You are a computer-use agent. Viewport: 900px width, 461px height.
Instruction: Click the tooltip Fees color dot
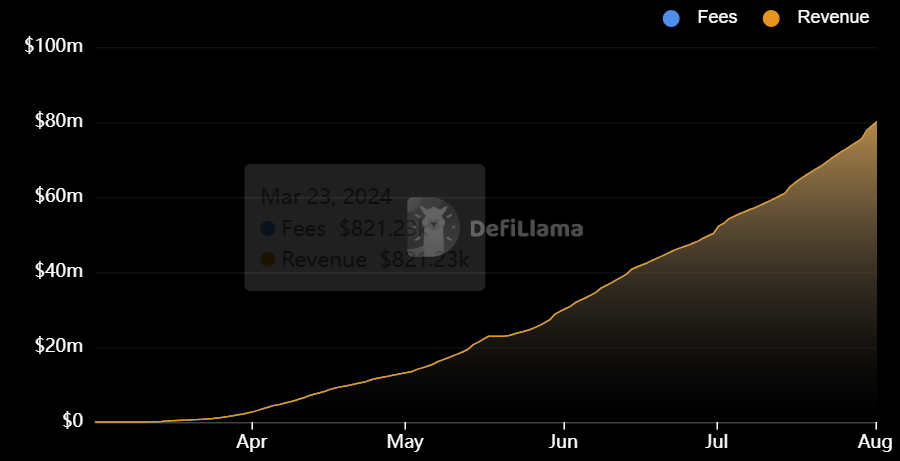coord(267,228)
